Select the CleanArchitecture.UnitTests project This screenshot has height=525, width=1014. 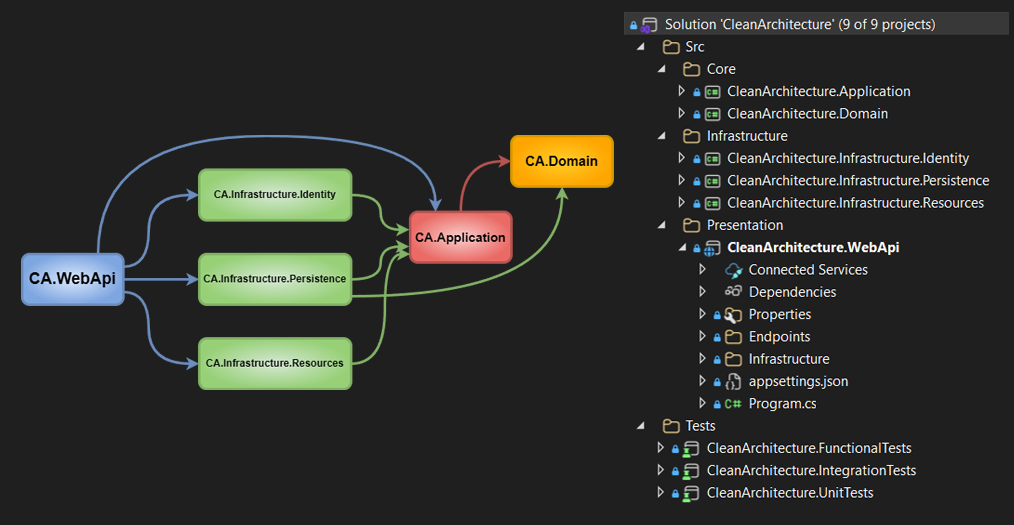pyautogui.click(x=789, y=493)
